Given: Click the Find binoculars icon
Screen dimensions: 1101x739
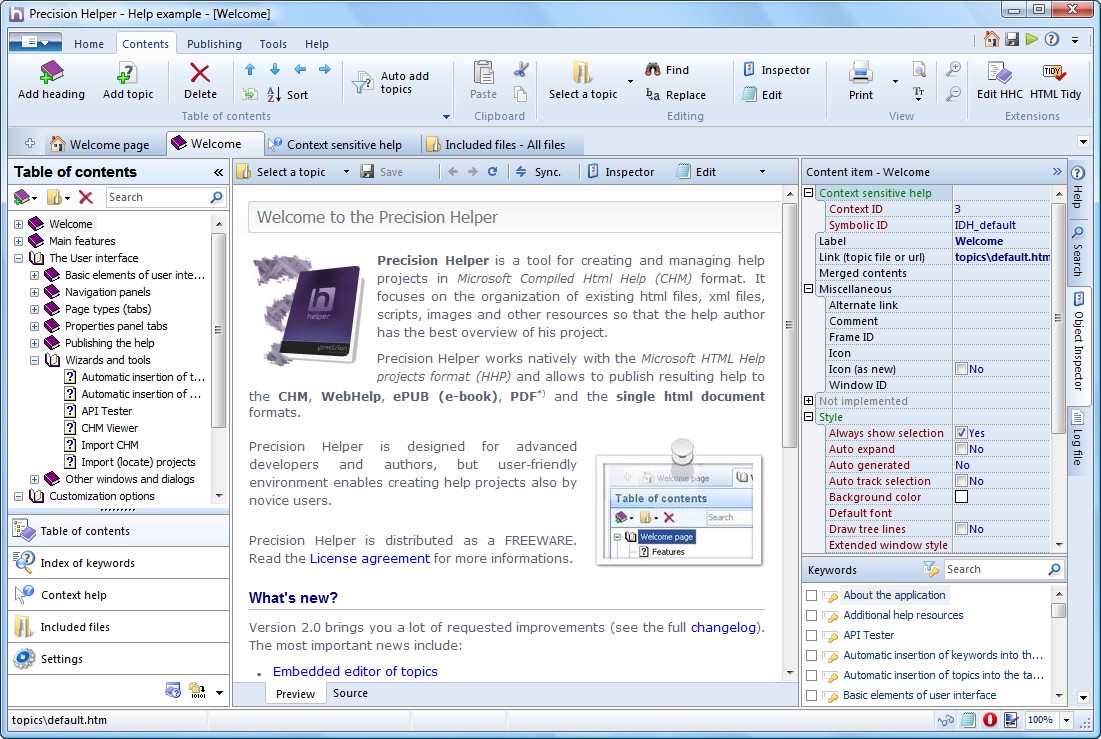Looking at the screenshot, I should pyautogui.click(x=653, y=70).
